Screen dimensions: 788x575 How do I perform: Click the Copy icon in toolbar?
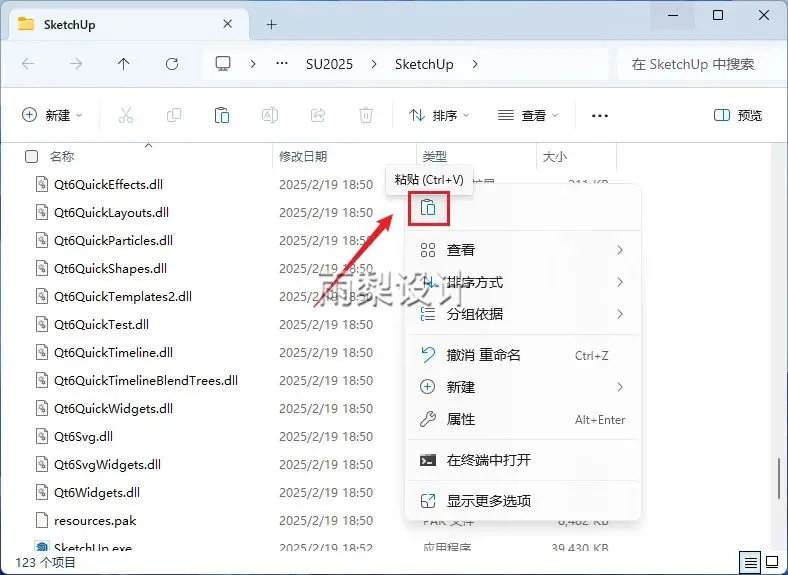pyautogui.click(x=174, y=116)
